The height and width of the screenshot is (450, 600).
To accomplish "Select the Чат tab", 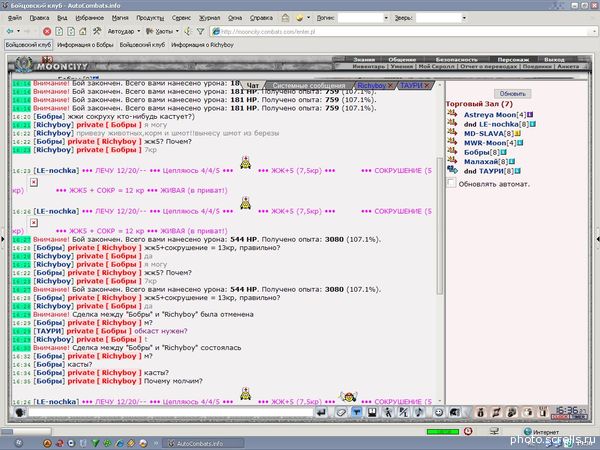I will [x=253, y=85].
